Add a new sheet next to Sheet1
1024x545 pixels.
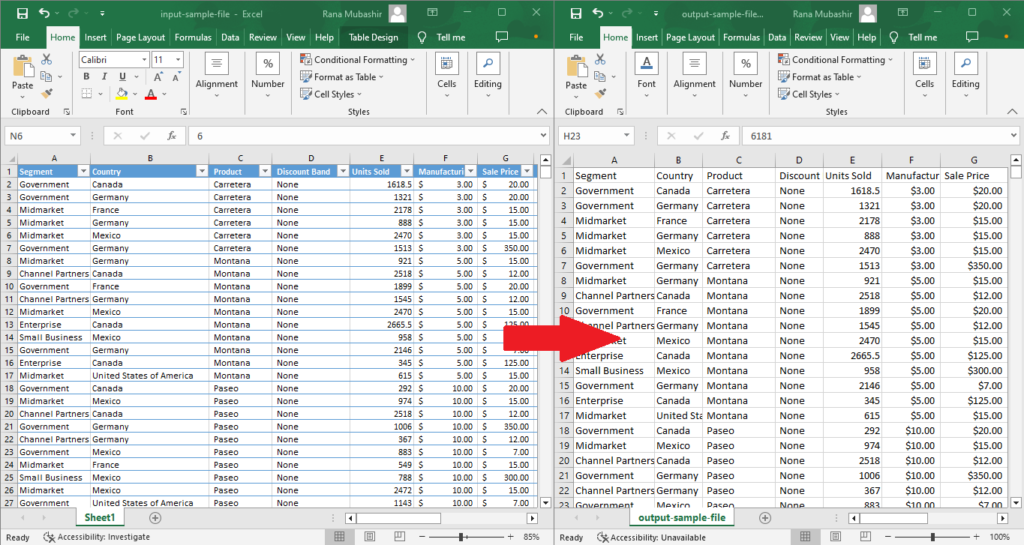pyautogui.click(x=155, y=518)
